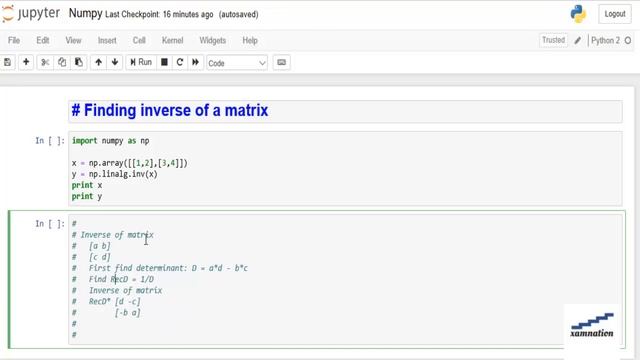Open the Cell menu
The width and height of the screenshot is (640, 360).
point(139,40)
